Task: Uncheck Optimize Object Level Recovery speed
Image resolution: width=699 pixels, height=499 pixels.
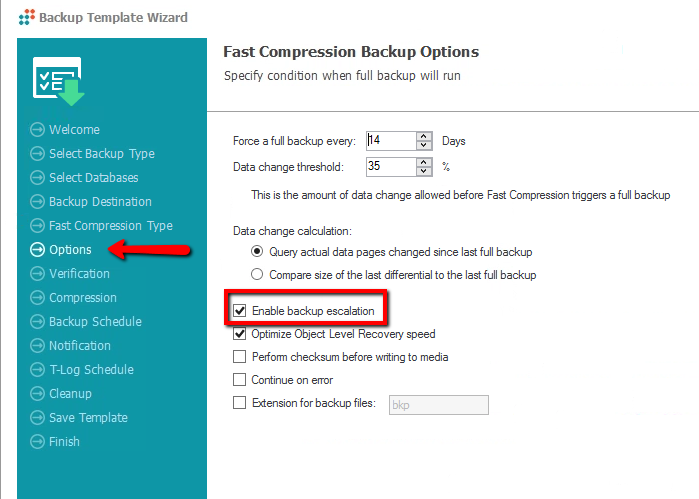Action: pos(239,334)
